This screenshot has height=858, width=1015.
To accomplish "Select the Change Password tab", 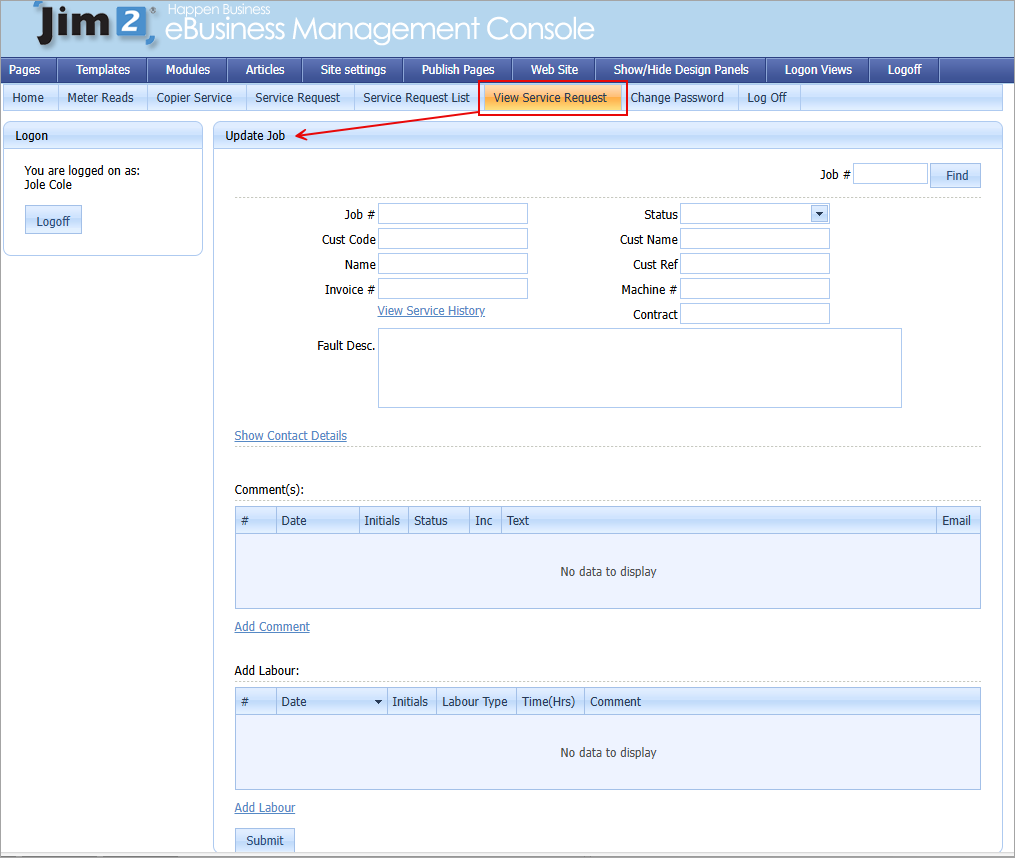I will click(x=680, y=97).
